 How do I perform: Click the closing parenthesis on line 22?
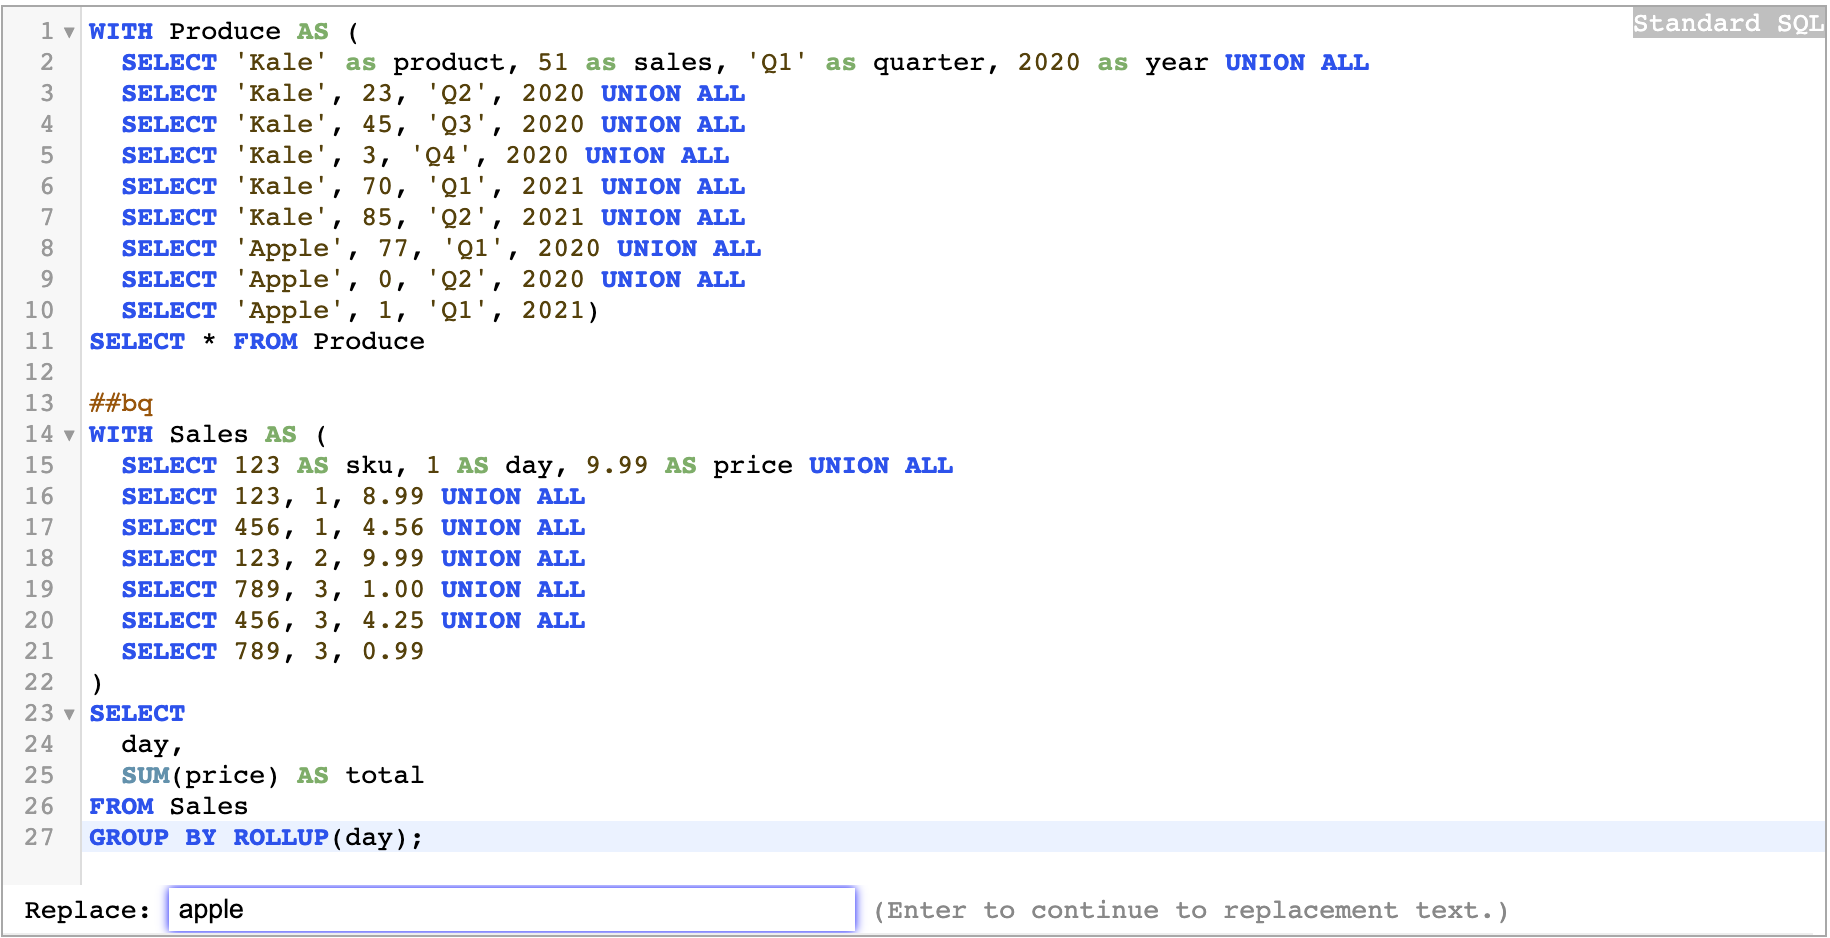tap(97, 683)
